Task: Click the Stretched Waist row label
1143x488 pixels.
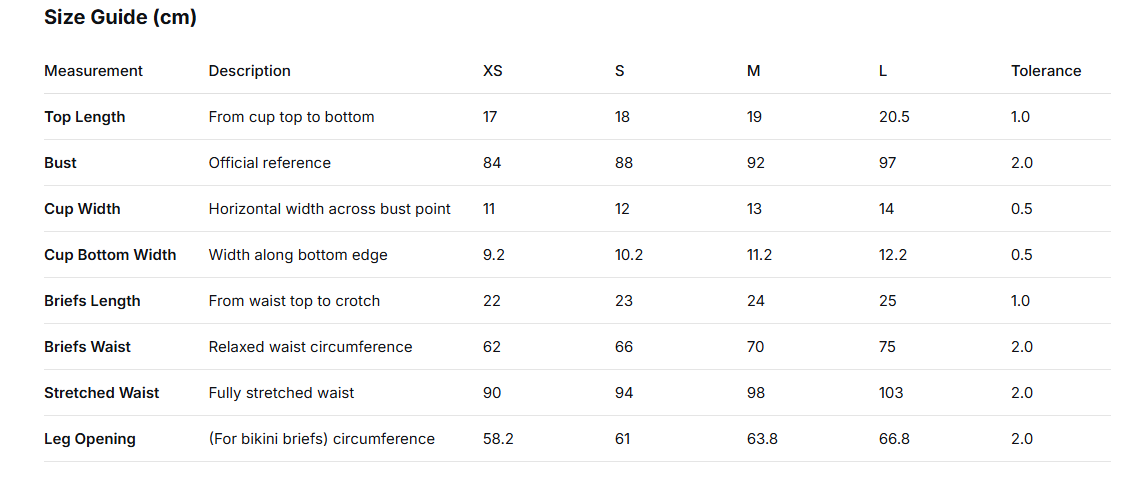Action: tap(101, 393)
